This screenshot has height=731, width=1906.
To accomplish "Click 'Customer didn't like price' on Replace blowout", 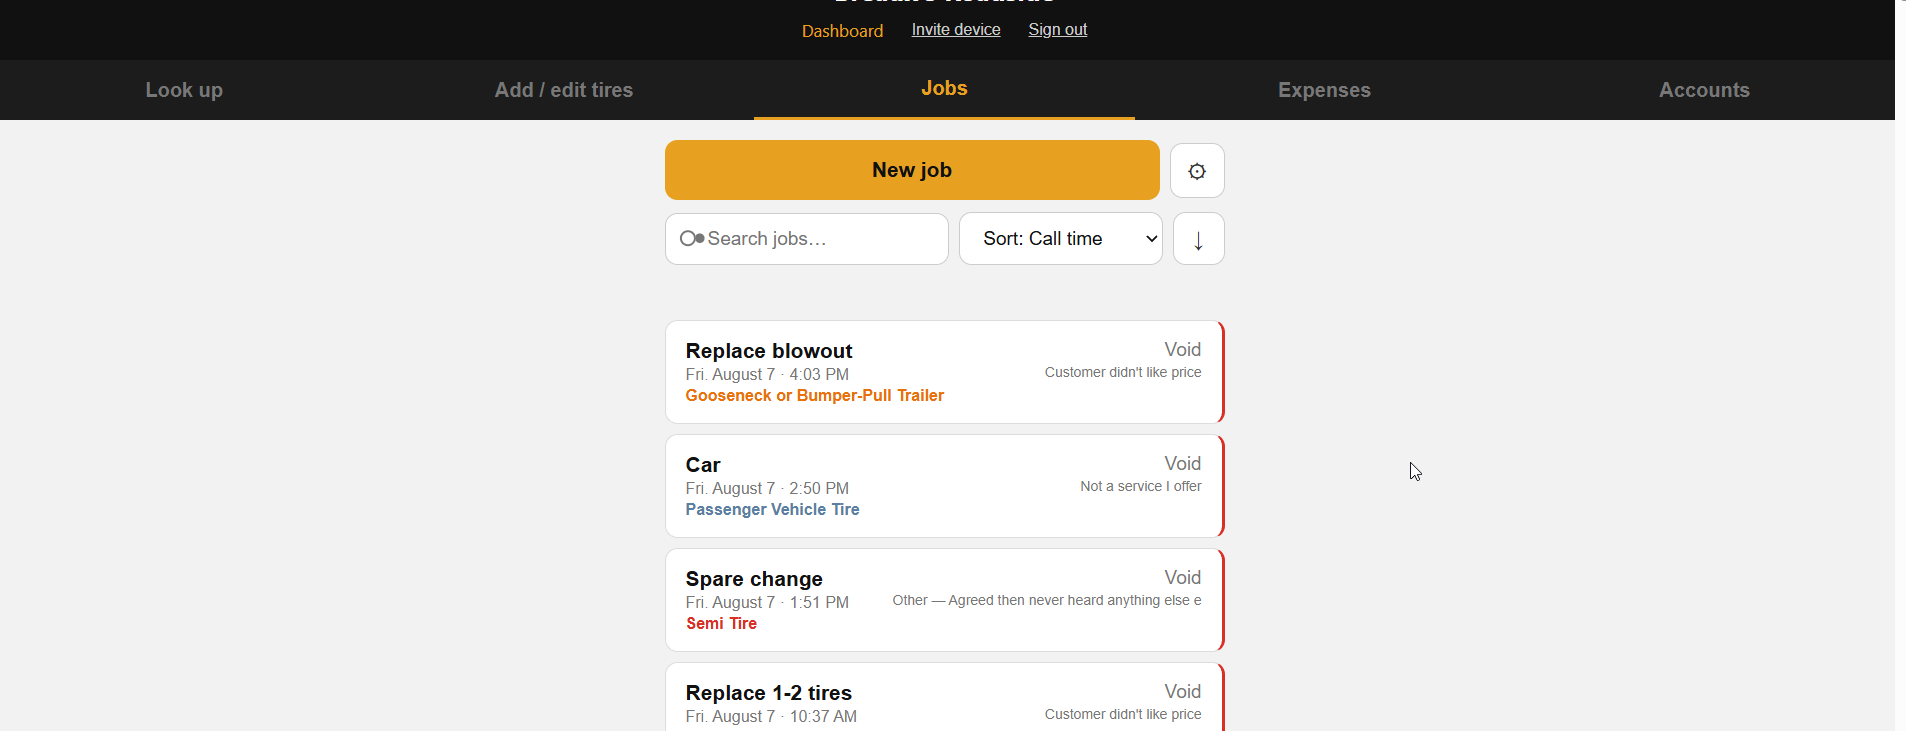I will coord(1123,373).
